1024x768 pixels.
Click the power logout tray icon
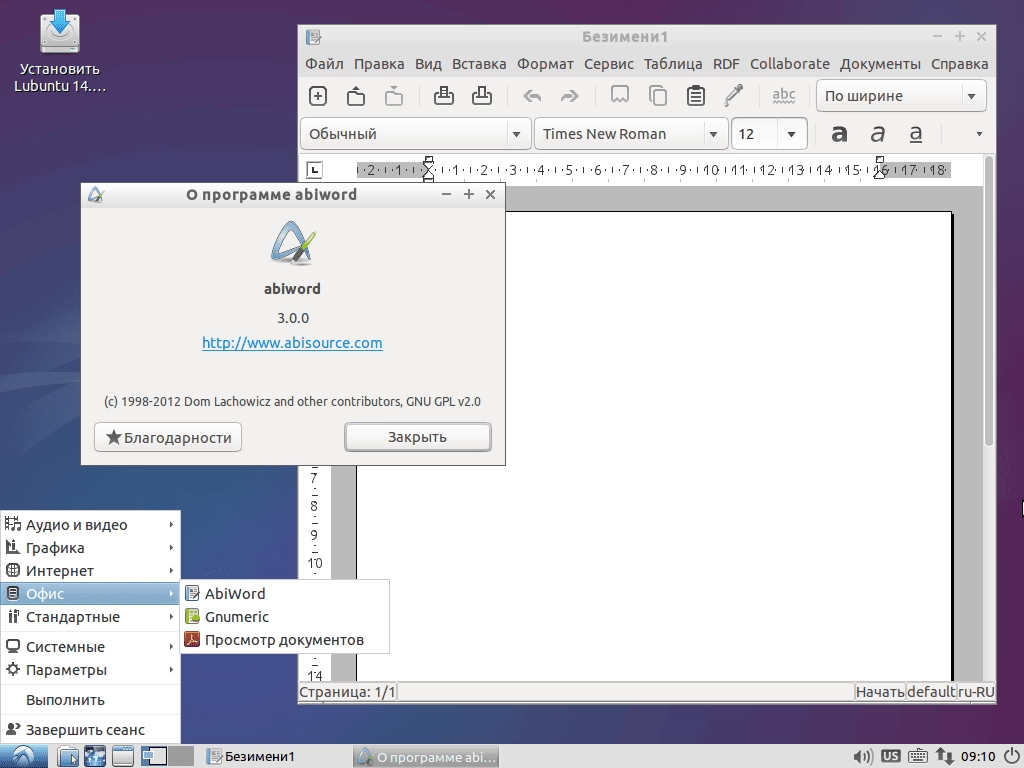click(x=1011, y=756)
